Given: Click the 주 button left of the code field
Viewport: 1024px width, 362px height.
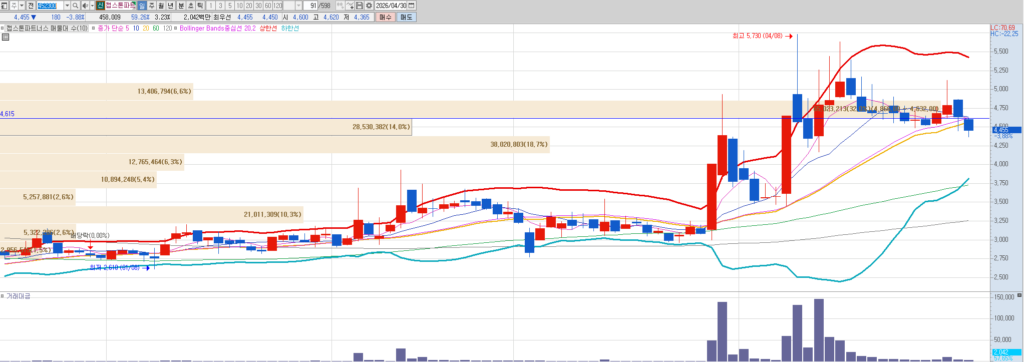Looking at the screenshot, I should [x=14, y=5].
